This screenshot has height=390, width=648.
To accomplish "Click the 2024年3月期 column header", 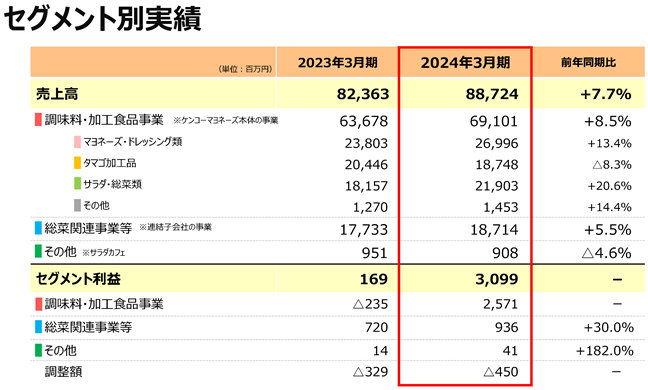I will click(465, 62).
